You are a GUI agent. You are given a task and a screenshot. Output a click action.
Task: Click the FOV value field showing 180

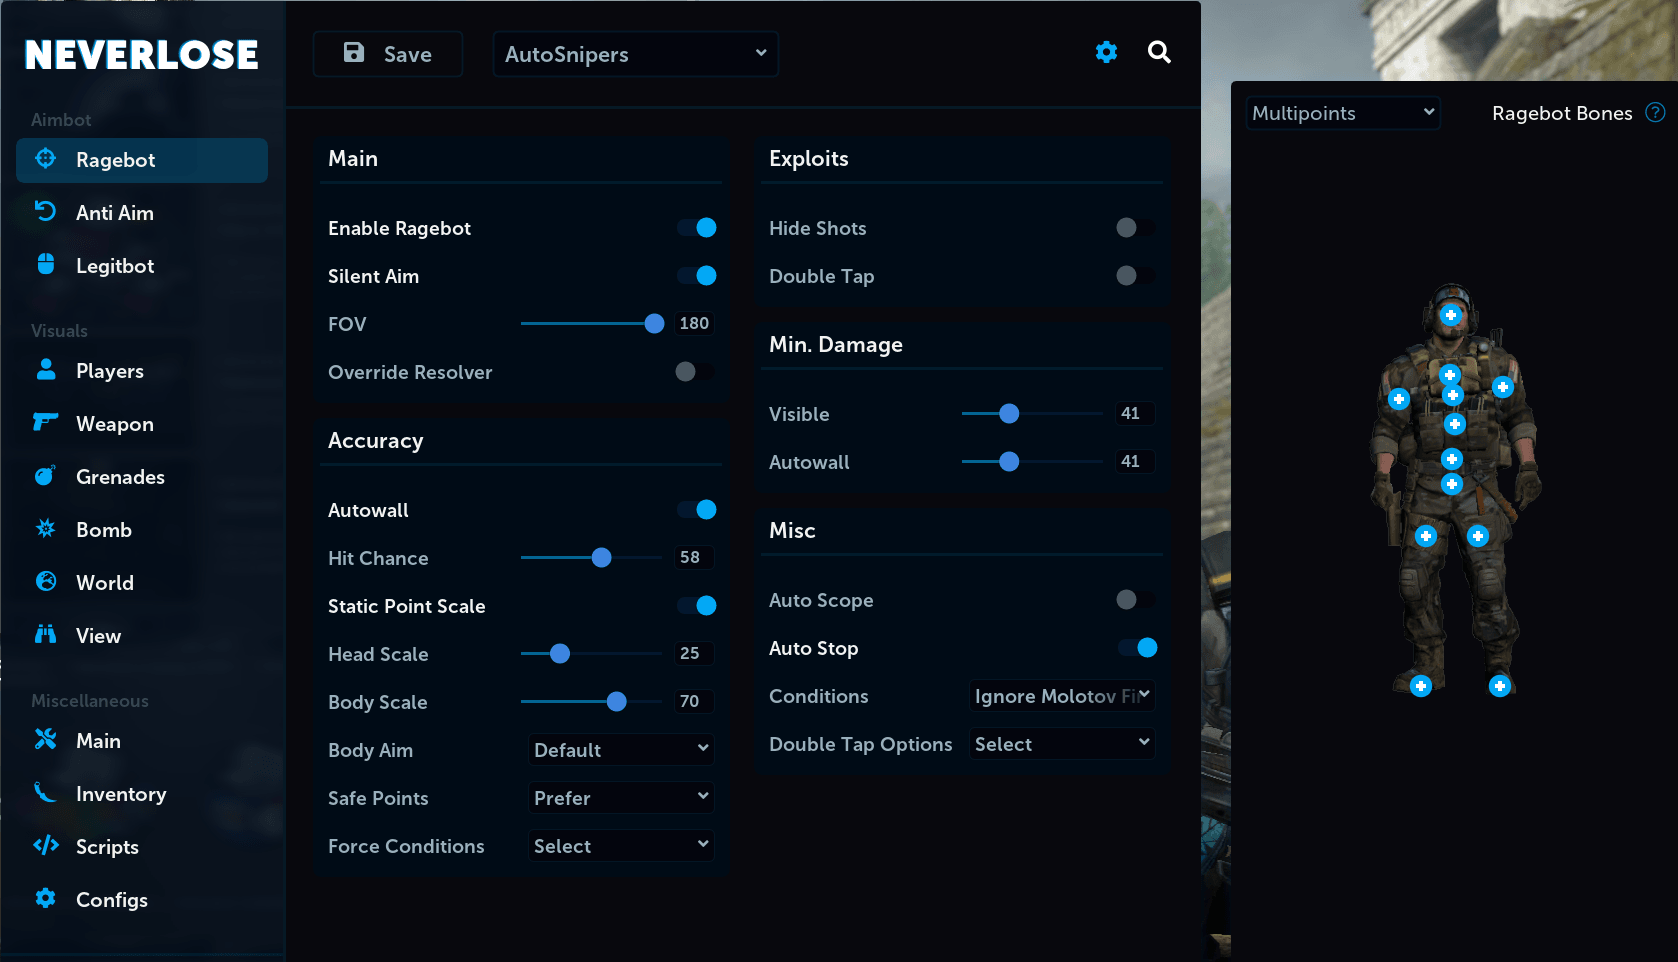pyautogui.click(x=694, y=323)
